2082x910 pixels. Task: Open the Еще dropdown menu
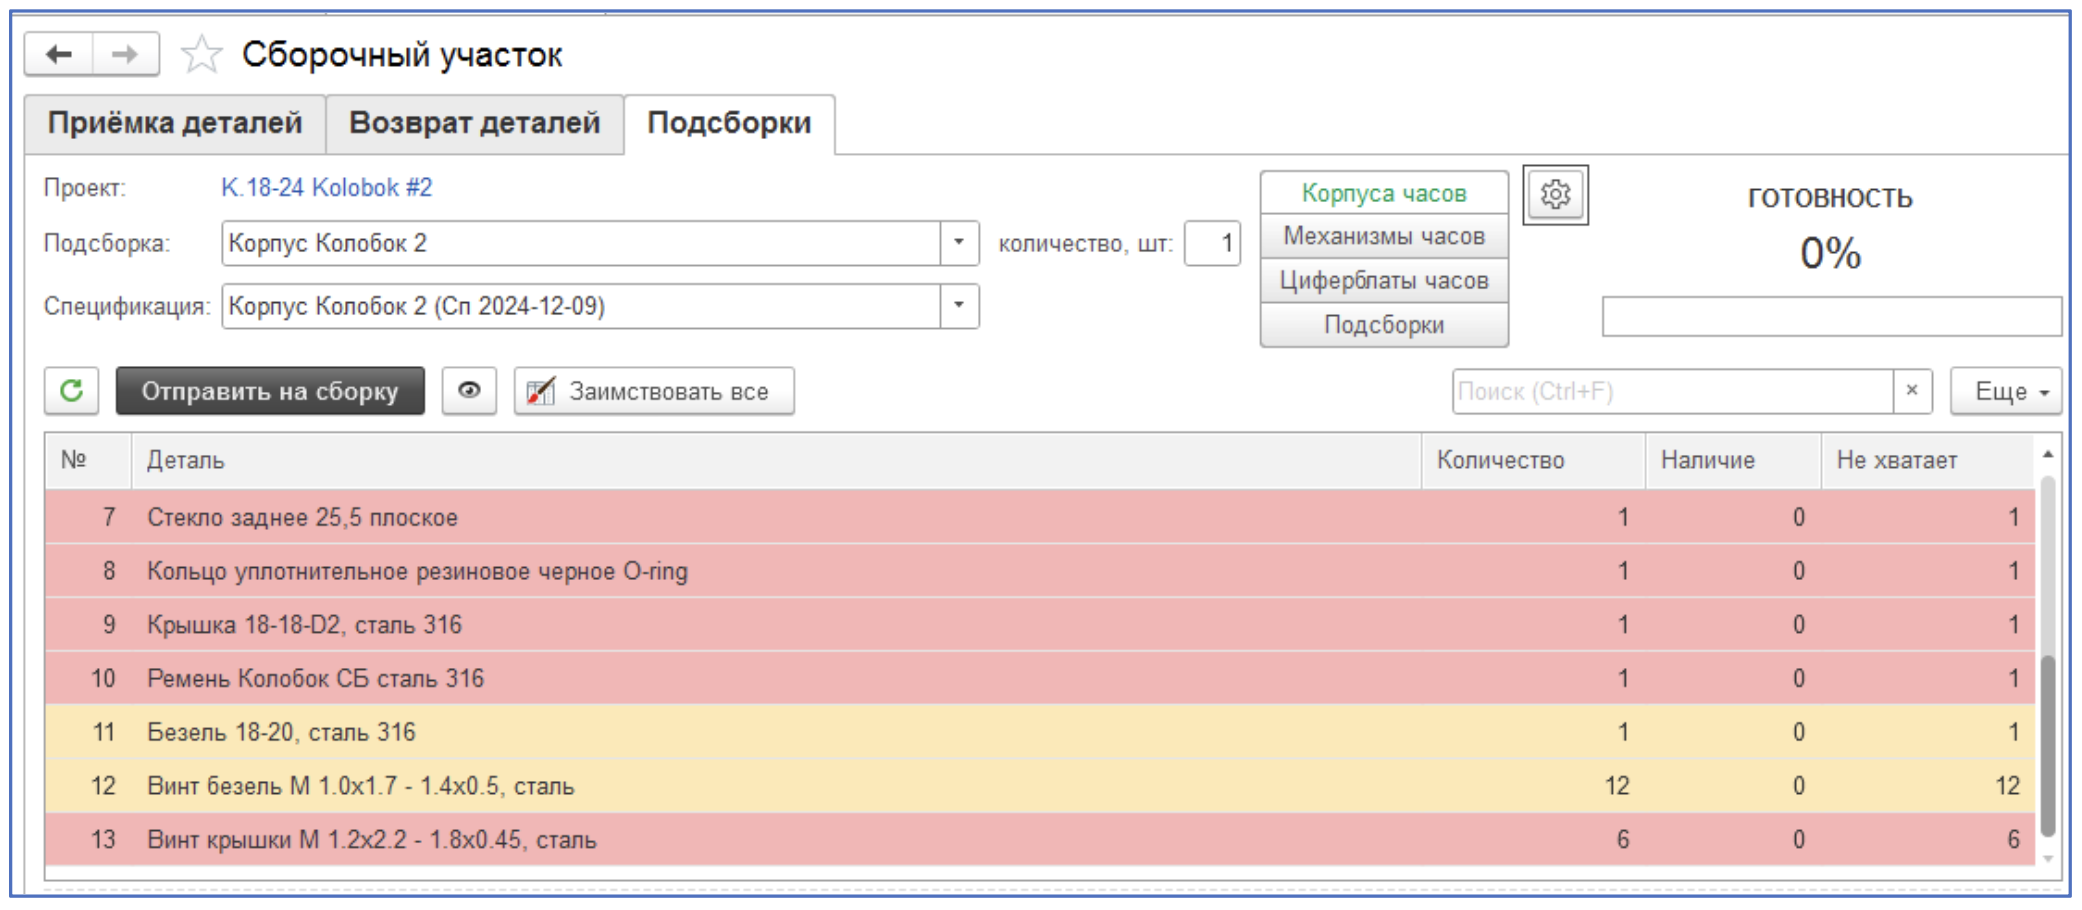tap(2005, 391)
